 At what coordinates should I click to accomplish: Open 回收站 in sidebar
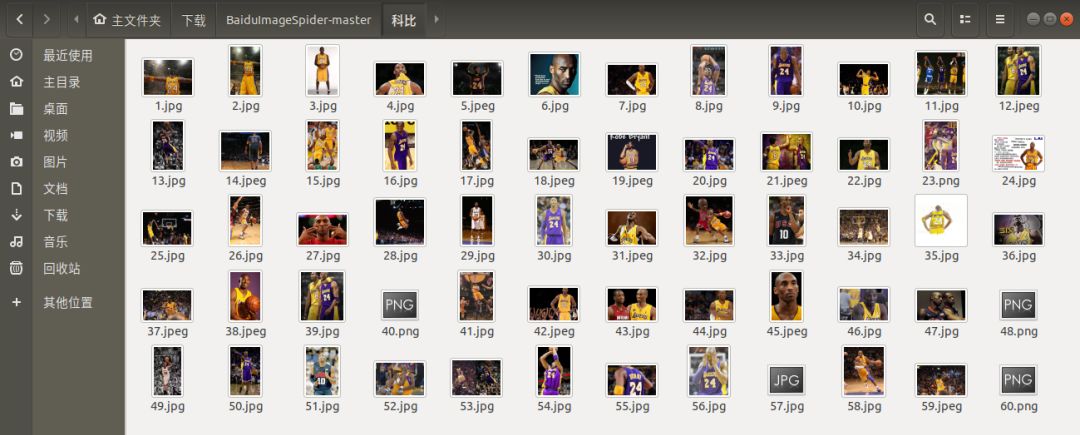(62, 268)
